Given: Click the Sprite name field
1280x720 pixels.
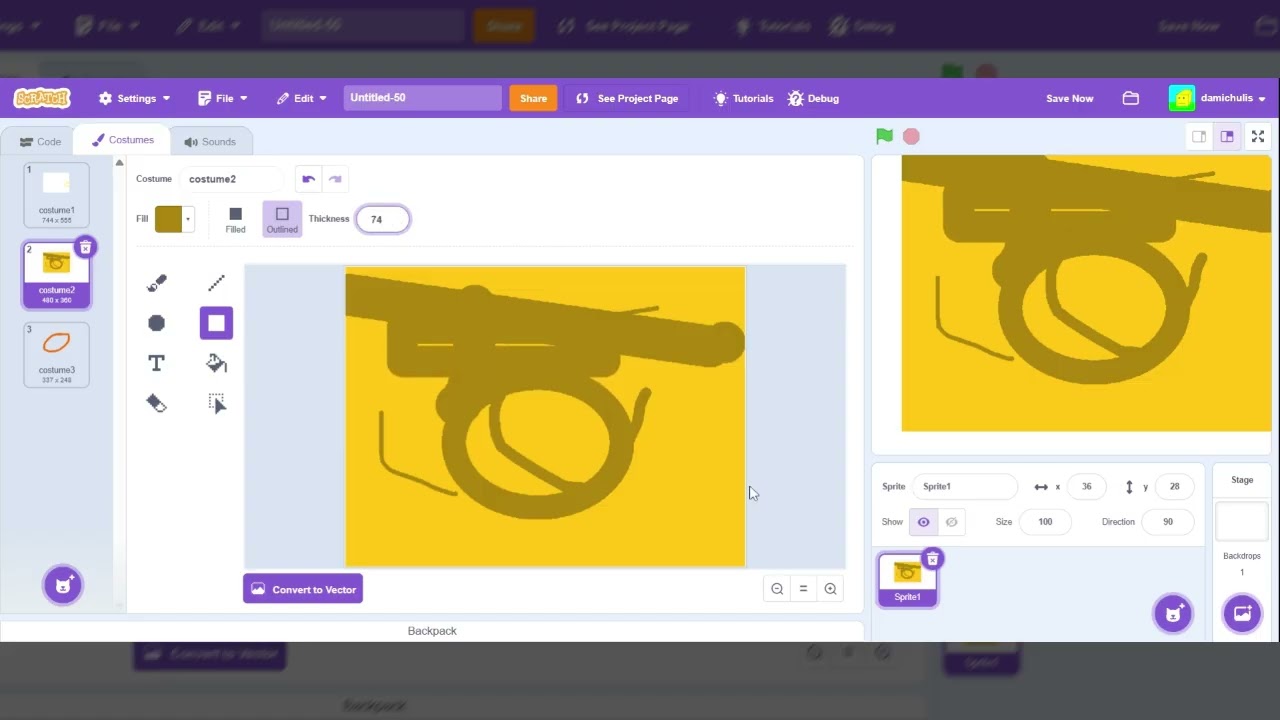Looking at the screenshot, I should pyautogui.click(x=963, y=486).
